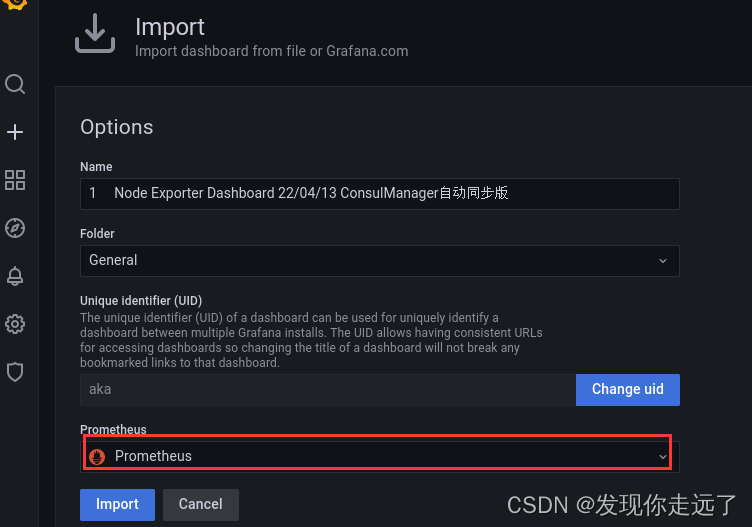Viewport: 752px width, 527px height.
Task: Click the UID field containing aka
Action: pyautogui.click(x=328, y=389)
